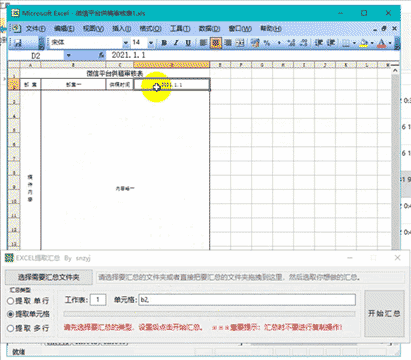
Task: Click the Borders icon
Action: click(x=347, y=43)
